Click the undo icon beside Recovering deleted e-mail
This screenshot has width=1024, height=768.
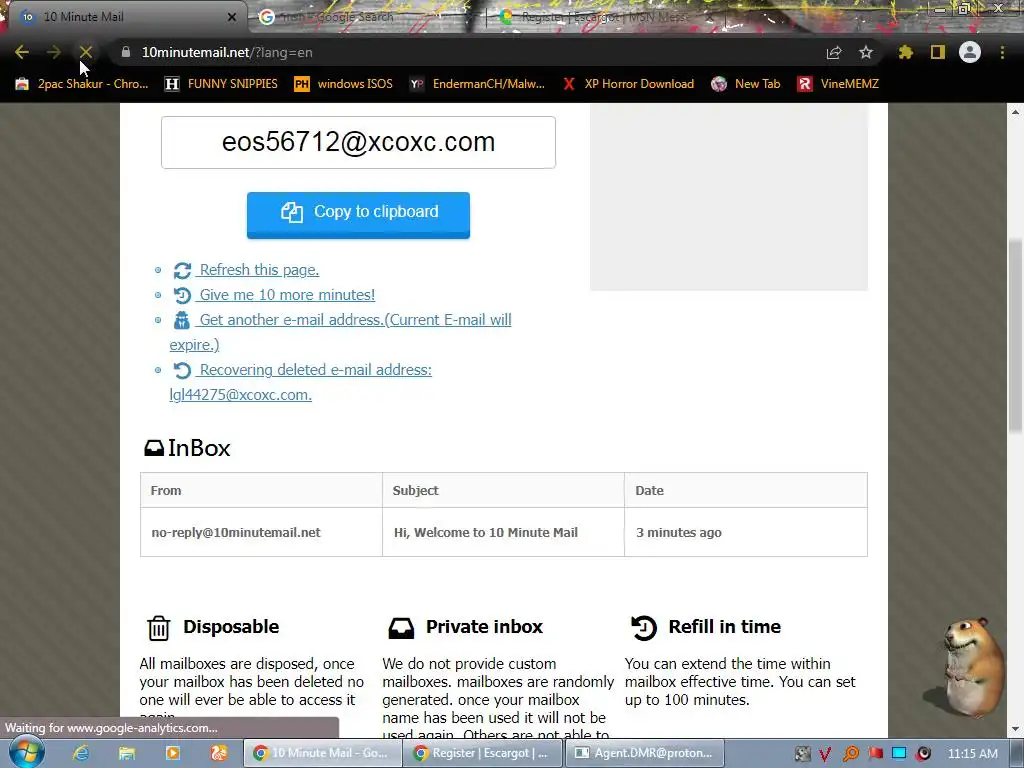pos(182,370)
